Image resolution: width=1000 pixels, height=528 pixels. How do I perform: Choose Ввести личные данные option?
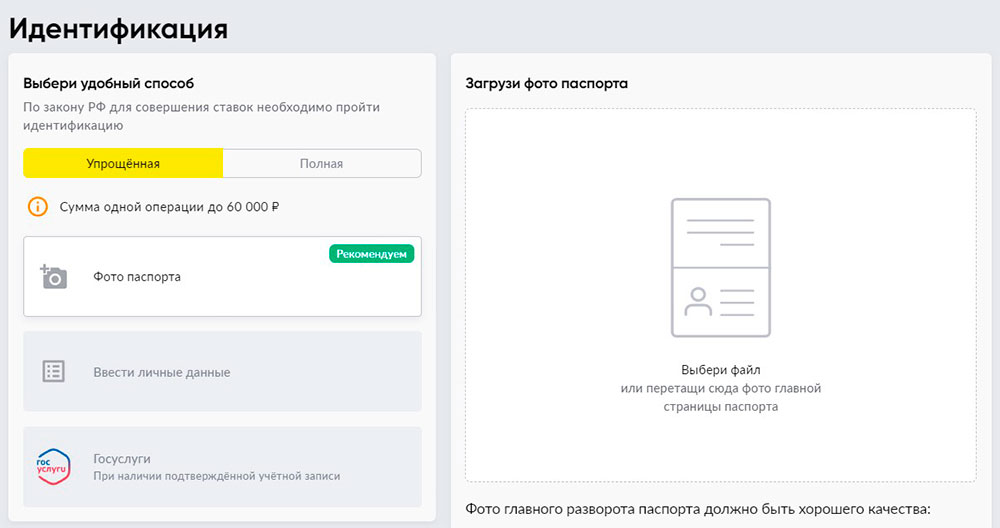click(x=223, y=371)
